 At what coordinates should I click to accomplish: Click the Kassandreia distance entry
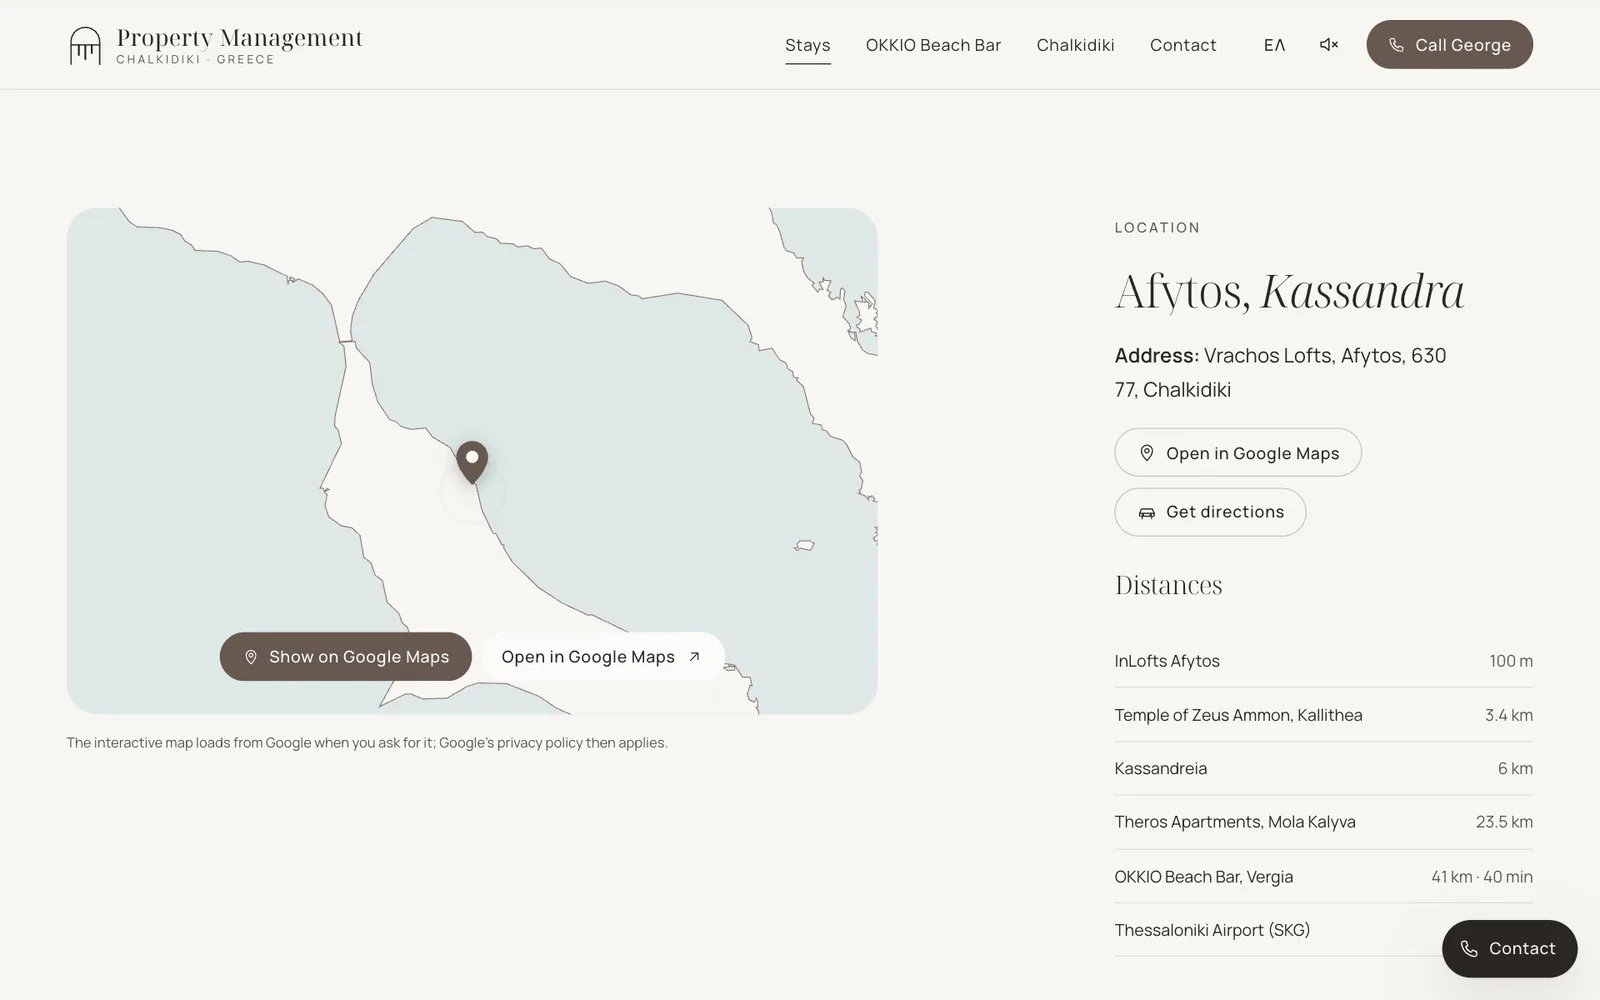click(x=1324, y=769)
